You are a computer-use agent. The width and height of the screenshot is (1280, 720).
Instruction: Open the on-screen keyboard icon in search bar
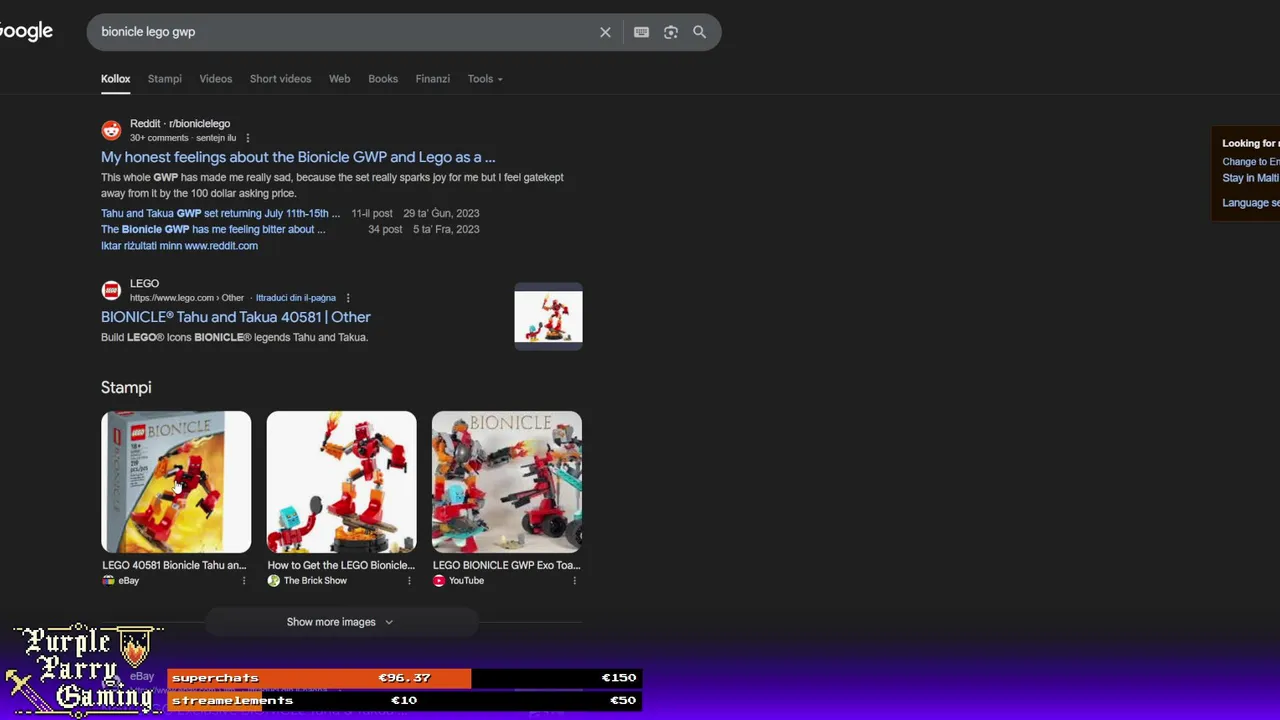click(641, 32)
